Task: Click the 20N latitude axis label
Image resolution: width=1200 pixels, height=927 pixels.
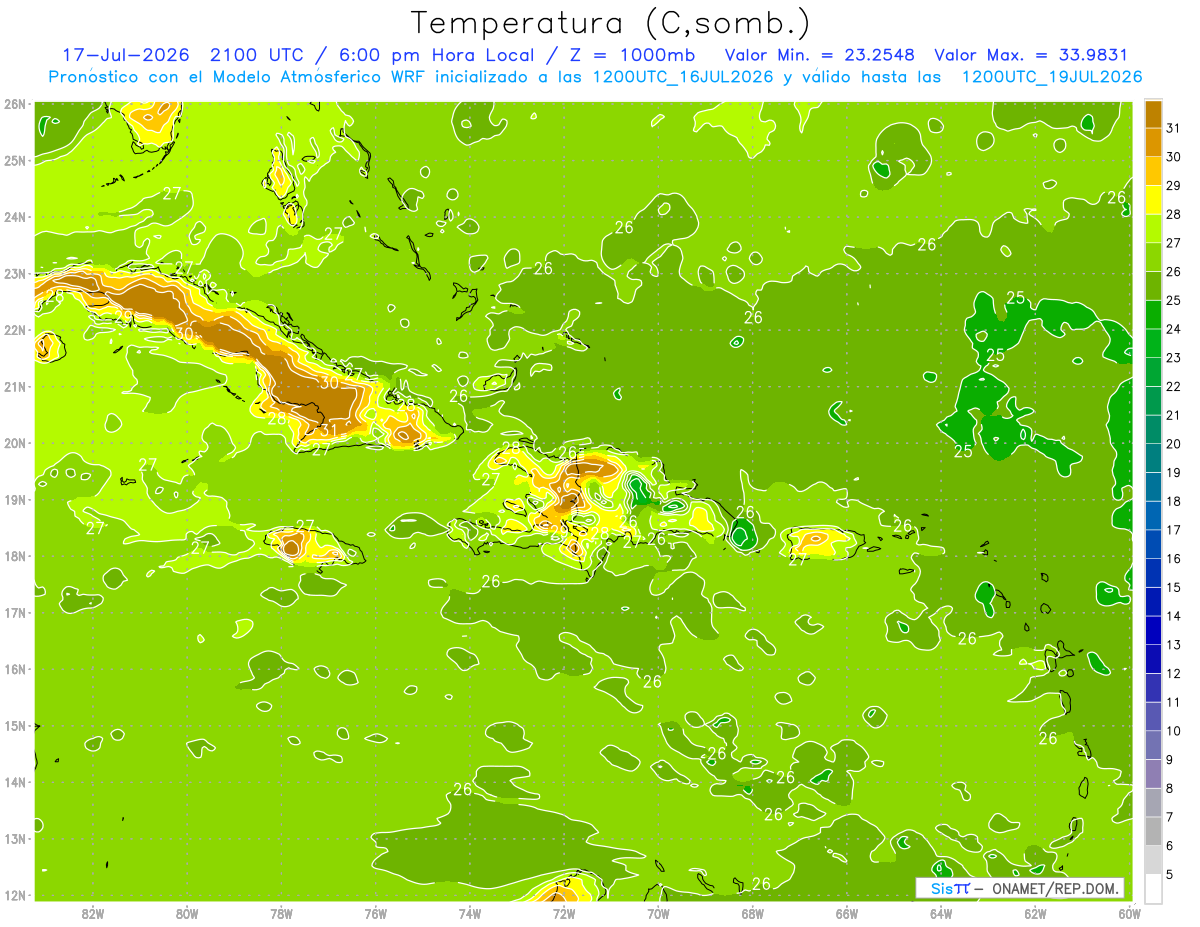Action: point(15,443)
